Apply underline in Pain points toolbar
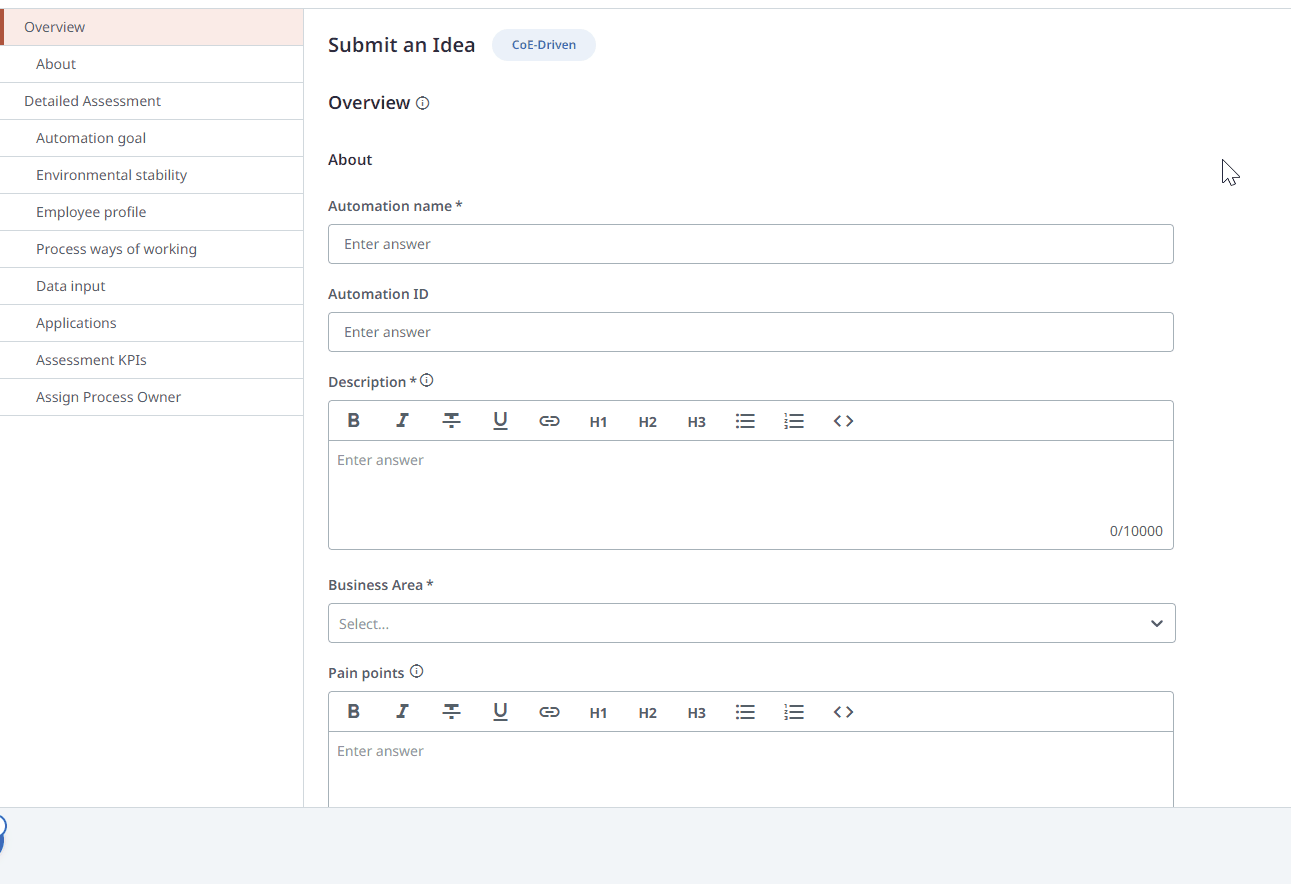 pos(500,712)
